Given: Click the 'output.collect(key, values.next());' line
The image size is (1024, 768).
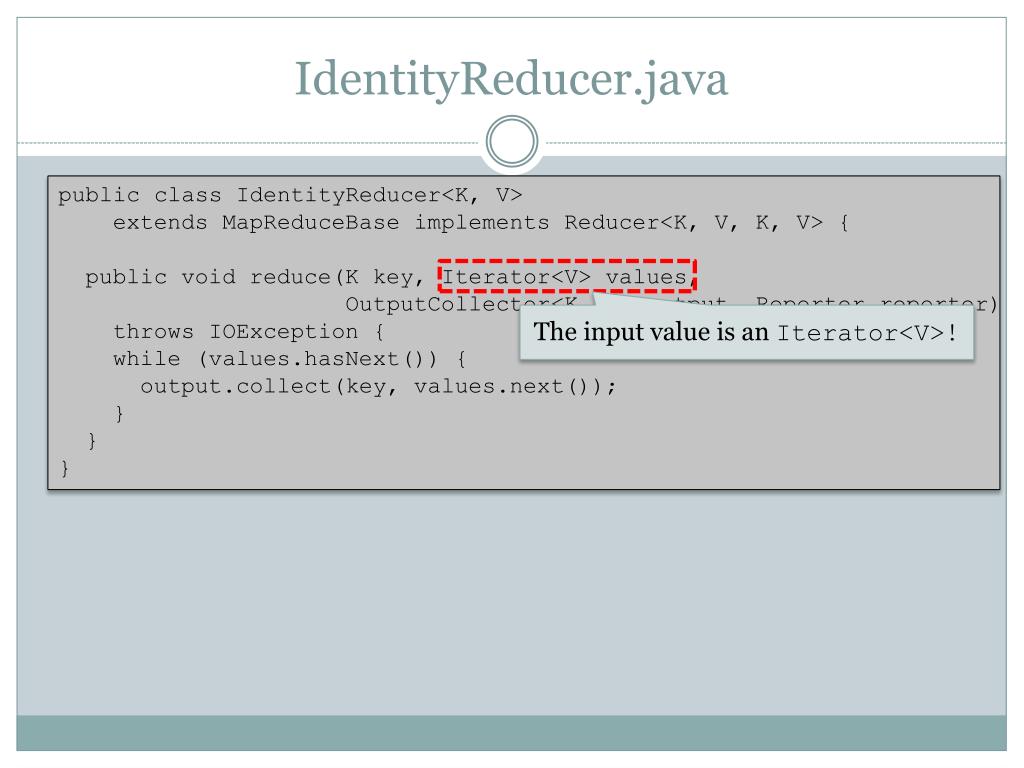Looking at the screenshot, I should 378,387.
